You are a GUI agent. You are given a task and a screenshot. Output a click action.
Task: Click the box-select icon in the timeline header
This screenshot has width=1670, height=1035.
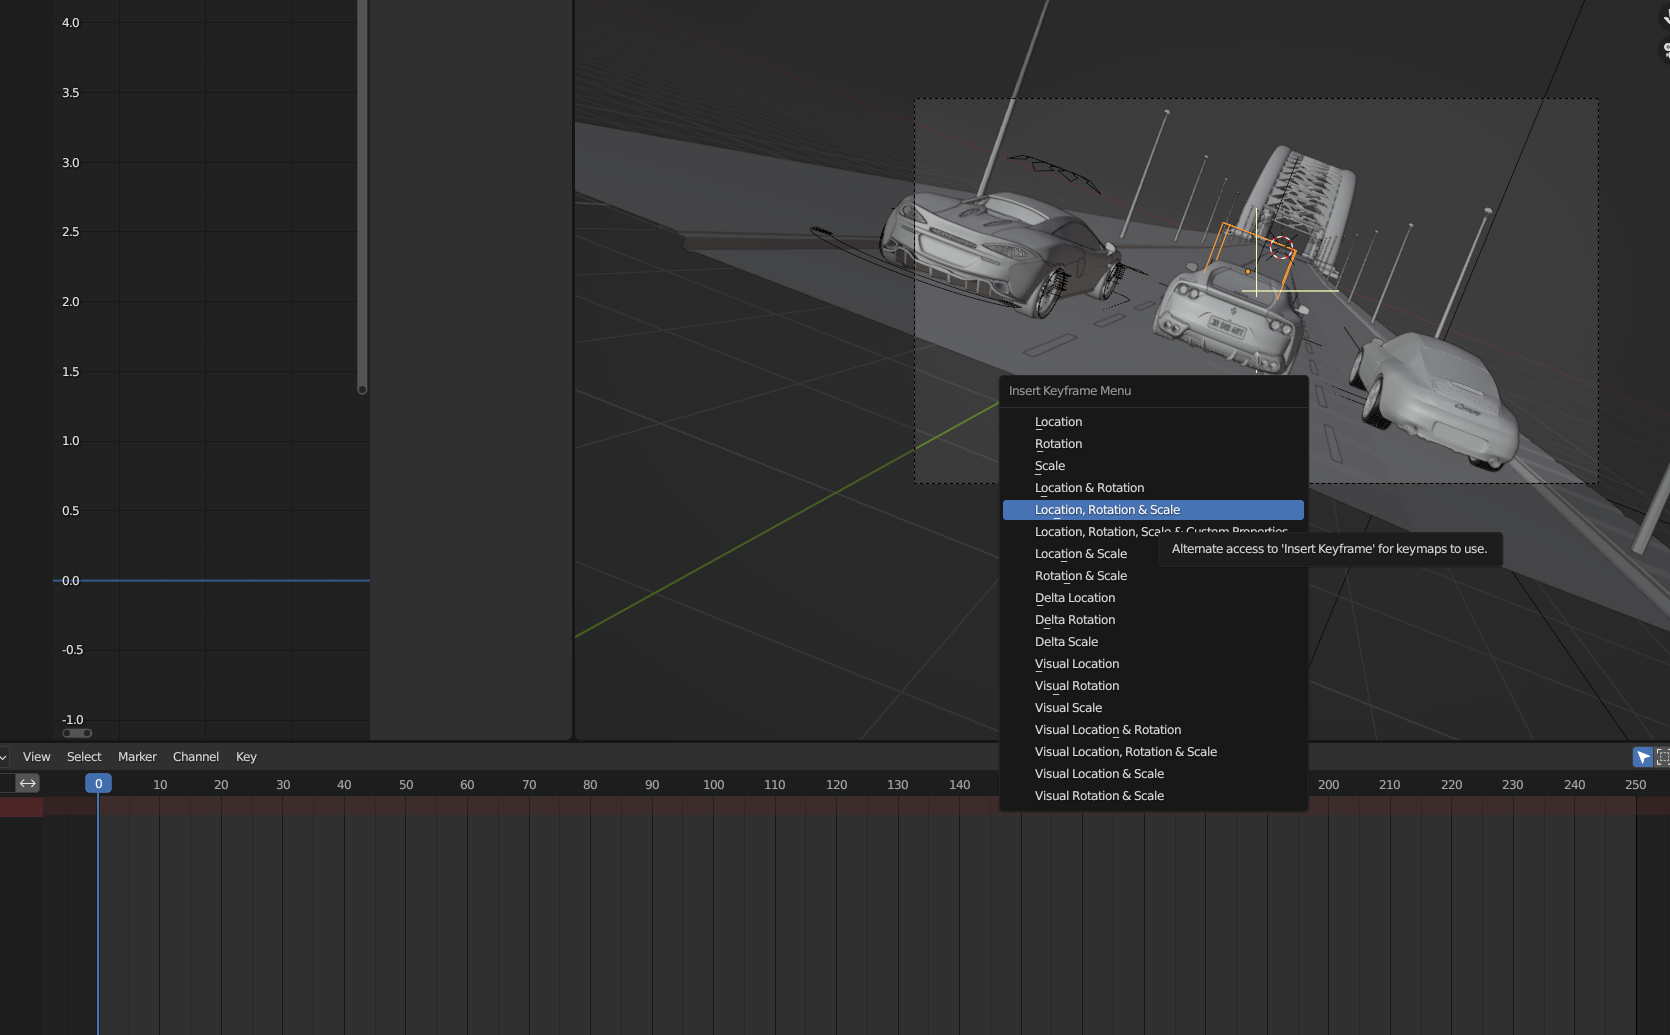1662,757
